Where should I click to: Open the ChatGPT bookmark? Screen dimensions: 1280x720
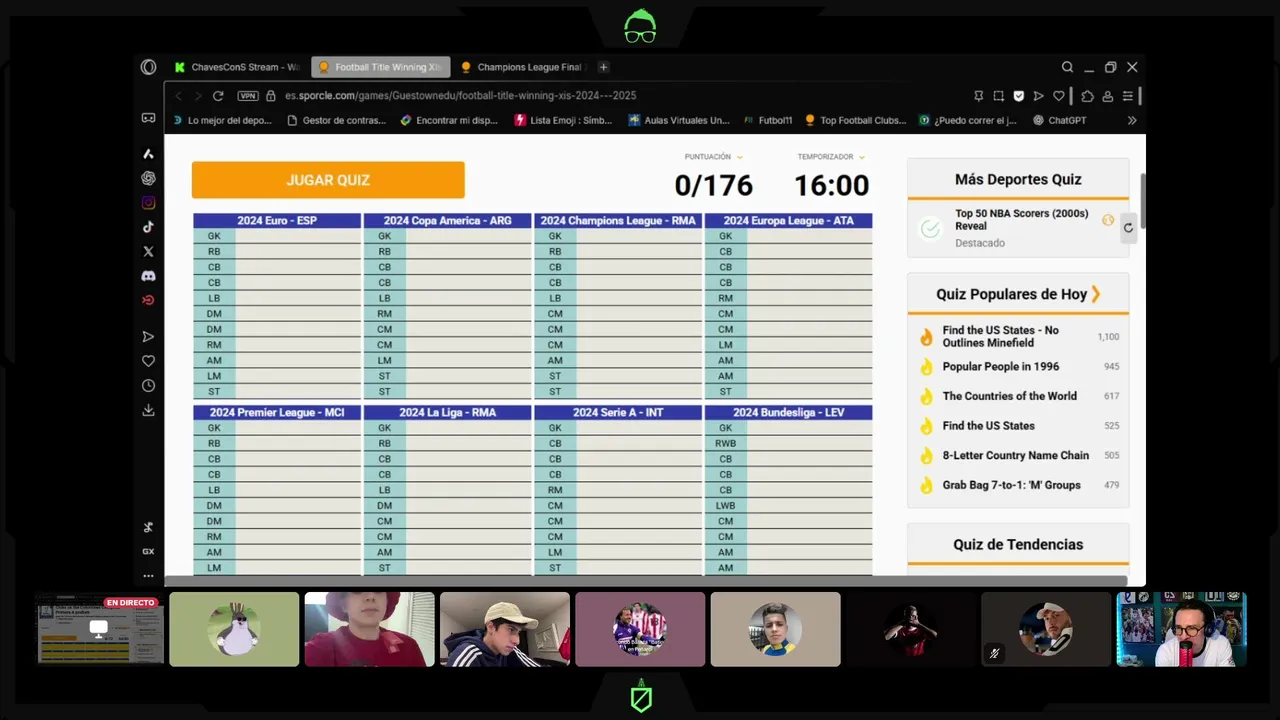[1060, 120]
